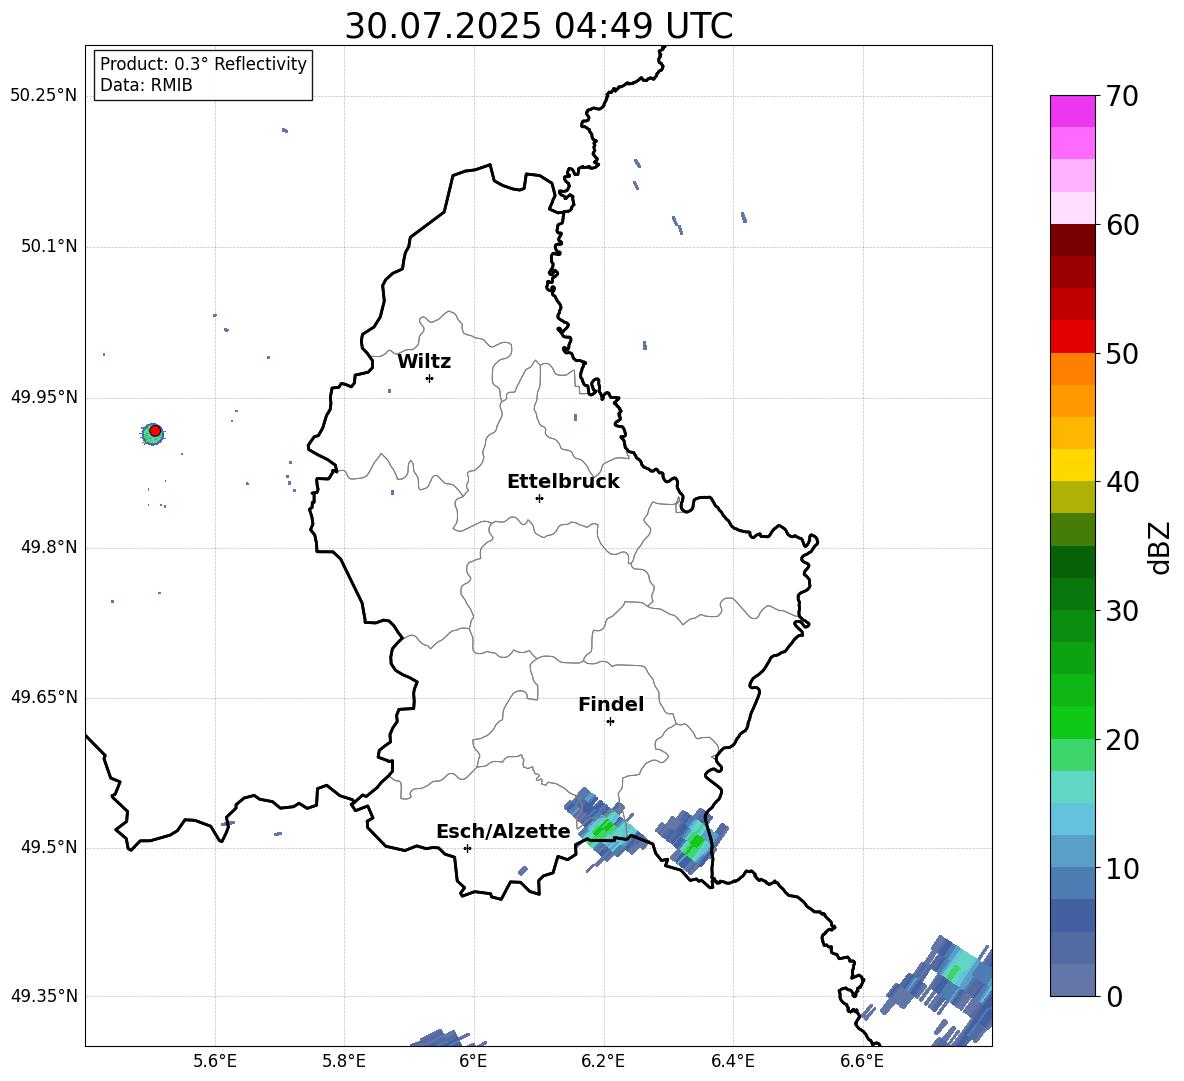The image size is (1184, 1081).
Task: Click the '5.6°E' longitude label
Action: [214, 1061]
